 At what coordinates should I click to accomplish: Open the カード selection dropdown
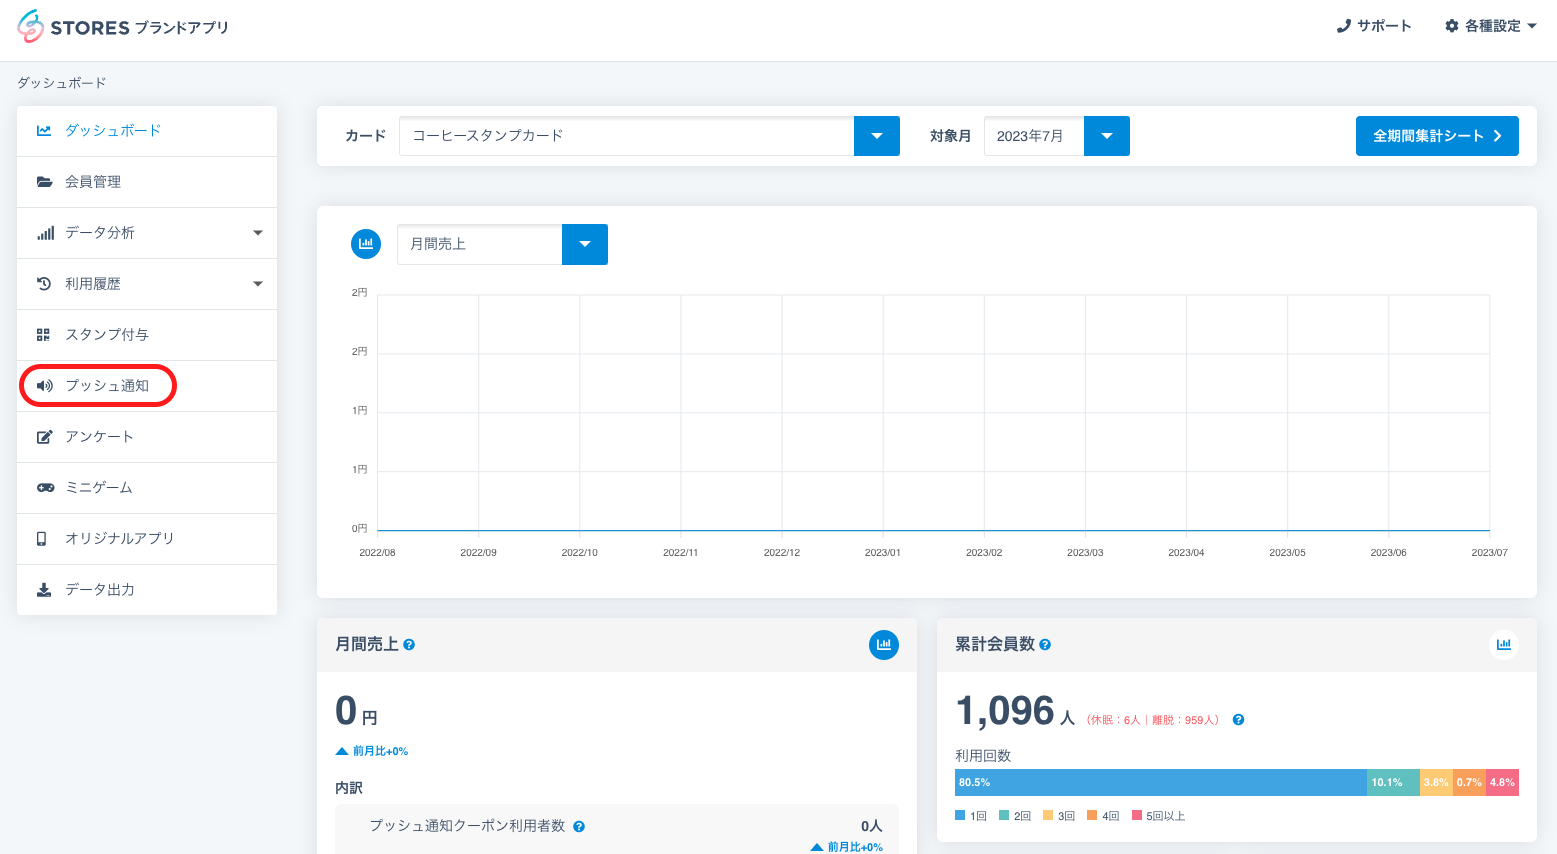[876, 136]
